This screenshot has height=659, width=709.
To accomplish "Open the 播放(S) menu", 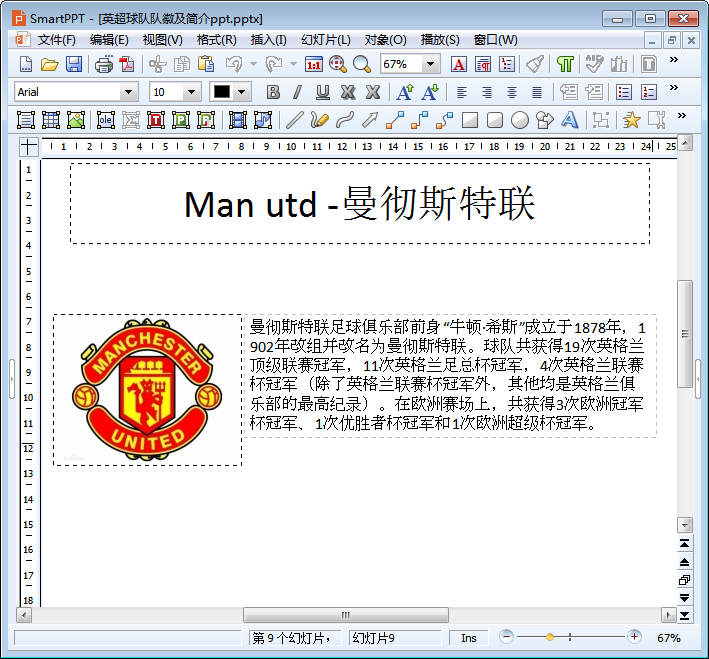I will (x=440, y=40).
